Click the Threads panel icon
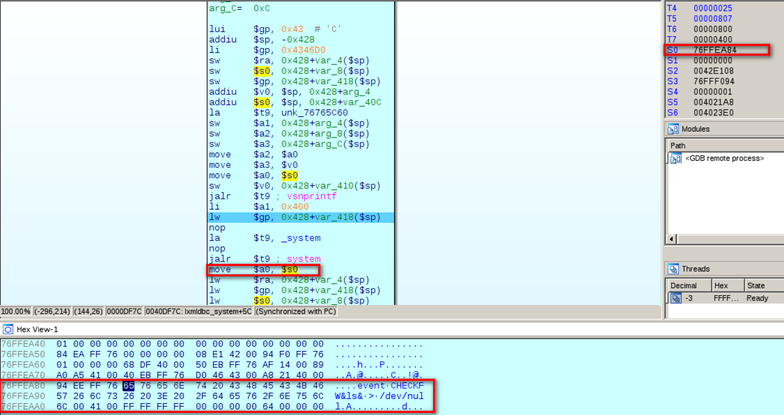This screenshot has height=415, width=784. [673, 269]
